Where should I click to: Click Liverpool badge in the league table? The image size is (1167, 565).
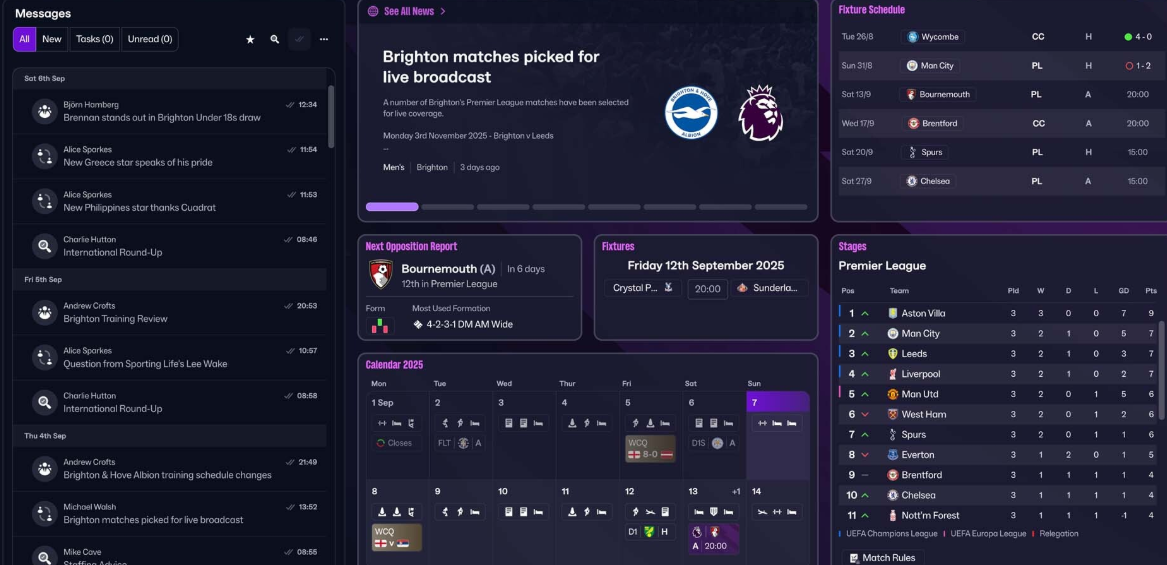pos(893,374)
